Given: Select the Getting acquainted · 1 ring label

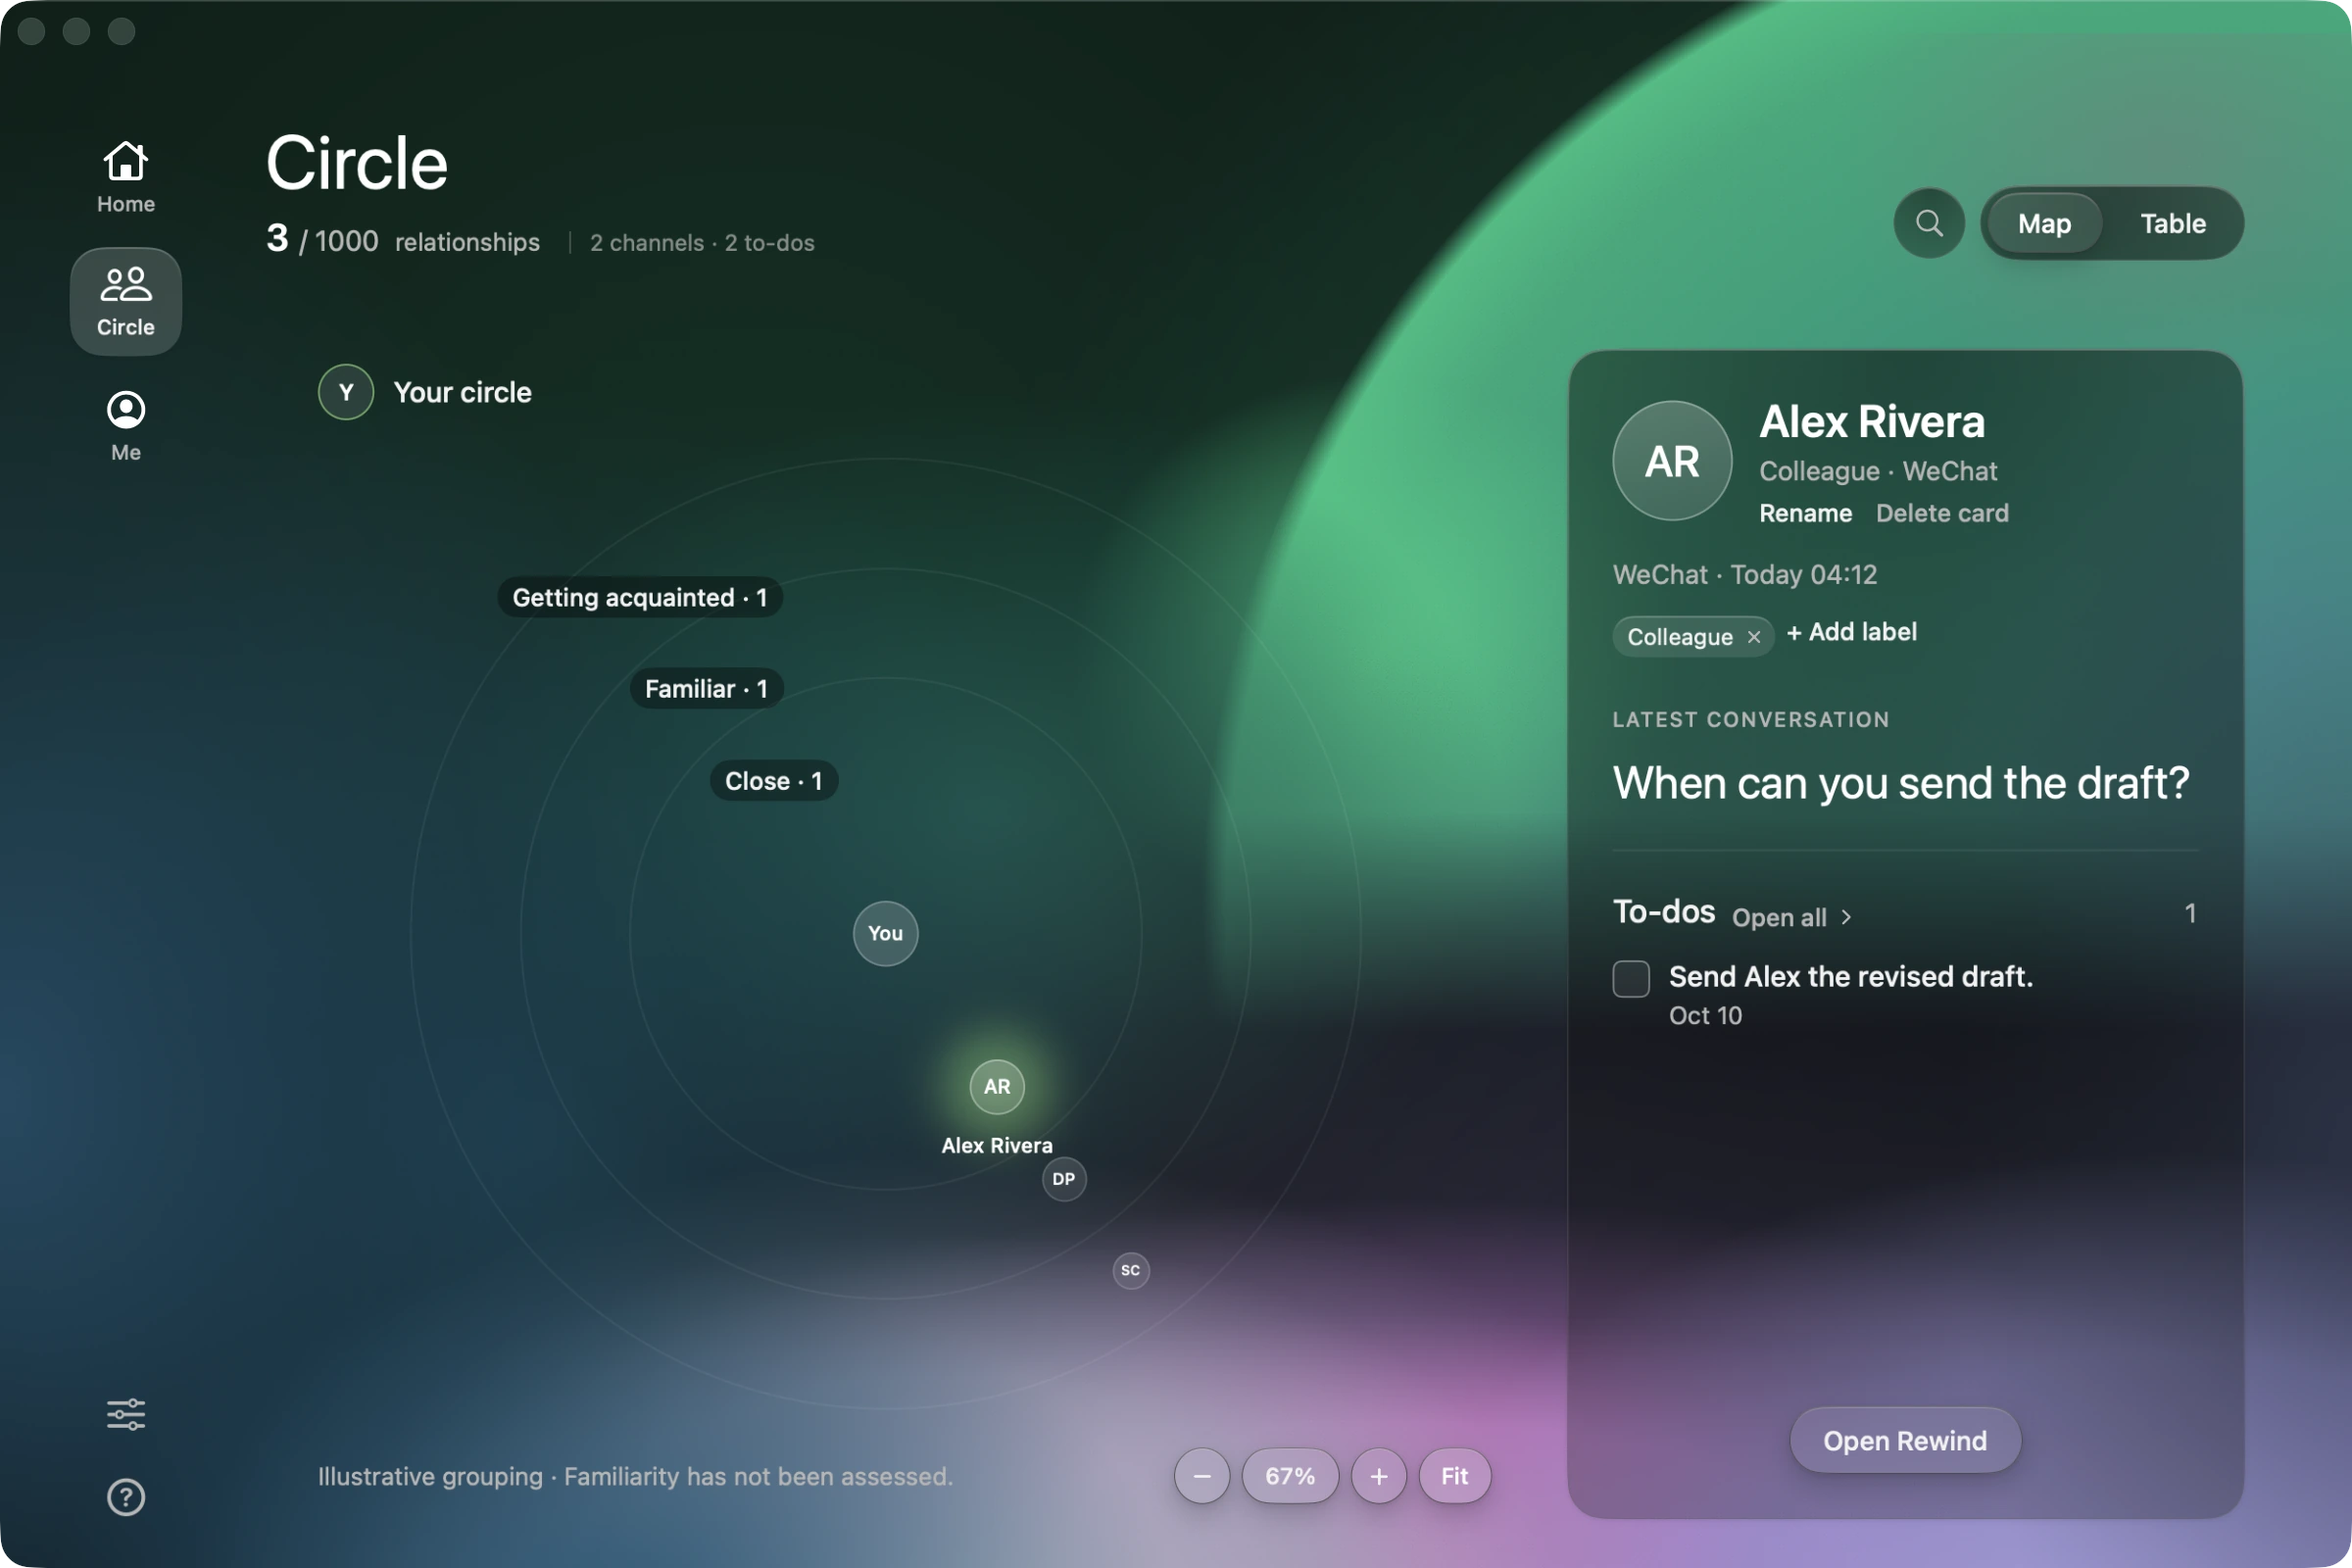Looking at the screenshot, I should 640,597.
